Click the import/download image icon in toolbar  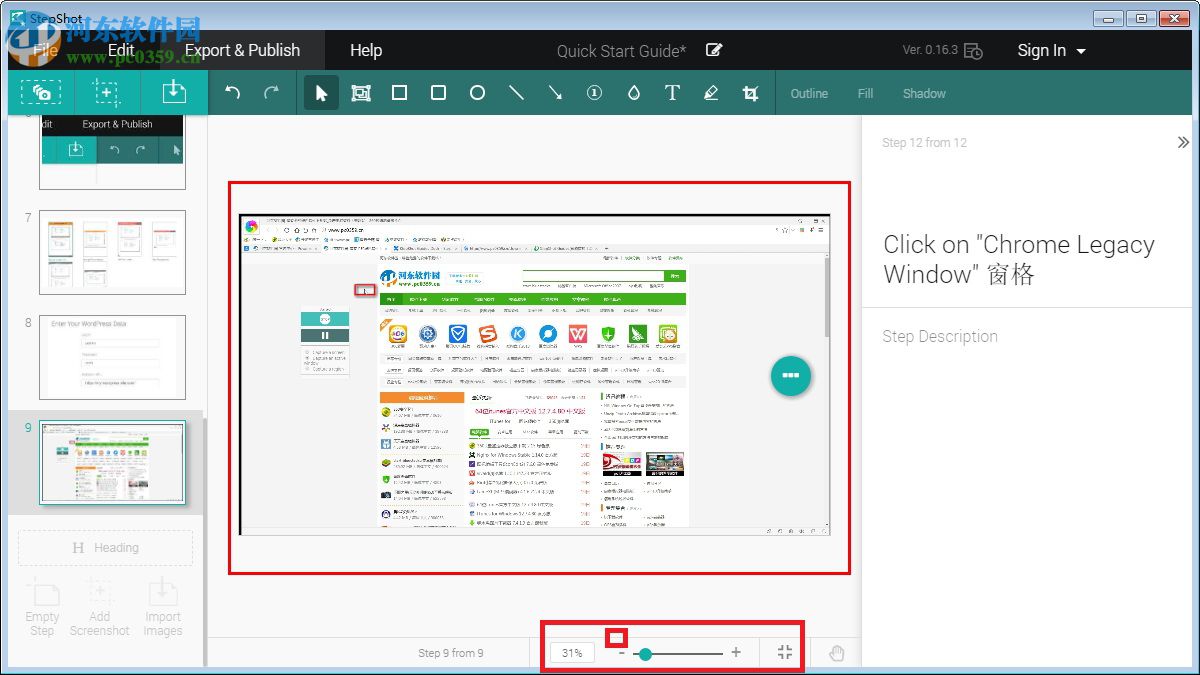174,92
